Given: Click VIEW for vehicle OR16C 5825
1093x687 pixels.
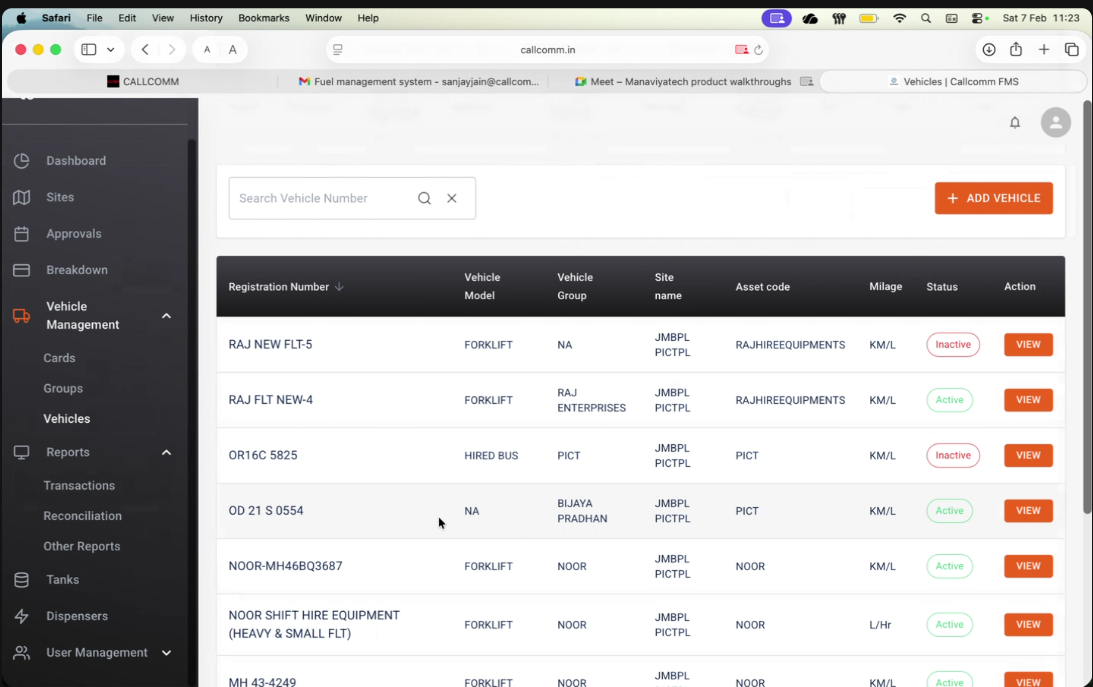Looking at the screenshot, I should [x=1028, y=455].
